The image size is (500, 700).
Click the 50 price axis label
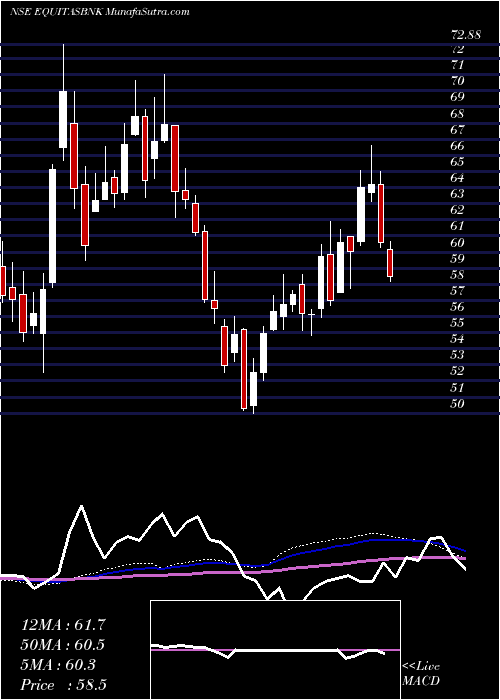tap(458, 404)
